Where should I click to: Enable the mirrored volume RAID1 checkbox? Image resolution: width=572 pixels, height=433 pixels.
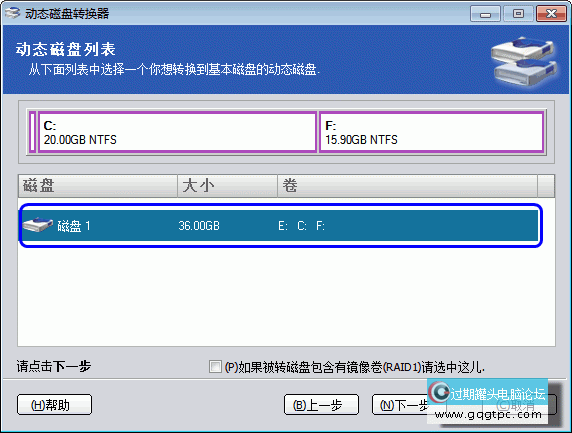coord(215,366)
